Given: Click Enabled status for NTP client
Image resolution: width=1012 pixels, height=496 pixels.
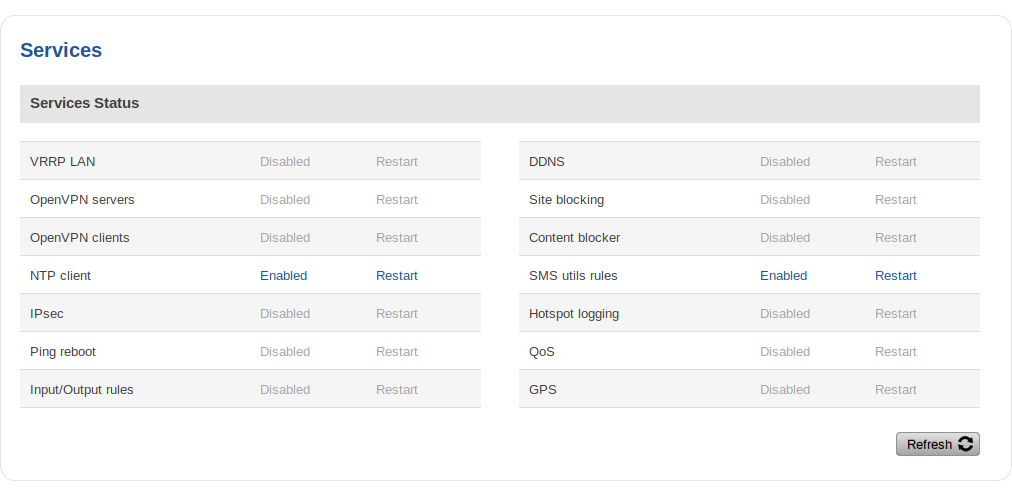Looking at the screenshot, I should point(283,276).
